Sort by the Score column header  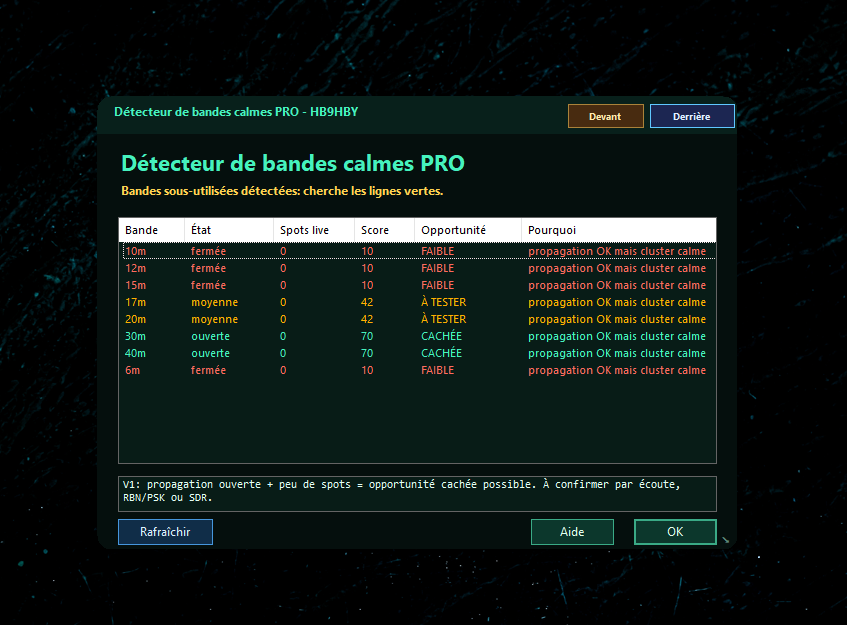click(384, 230)
